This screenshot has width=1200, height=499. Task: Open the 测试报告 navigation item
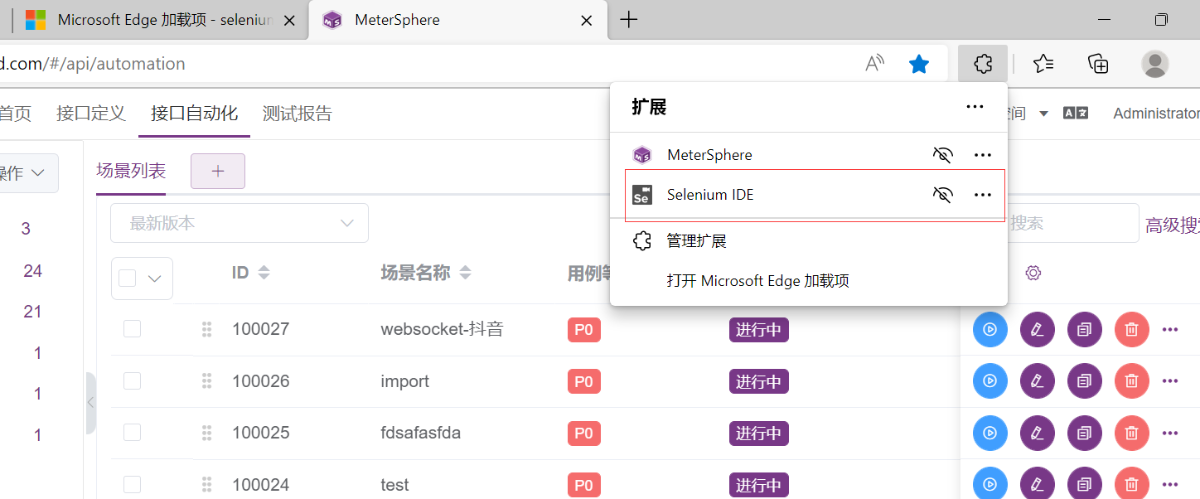tap(297, 113)
